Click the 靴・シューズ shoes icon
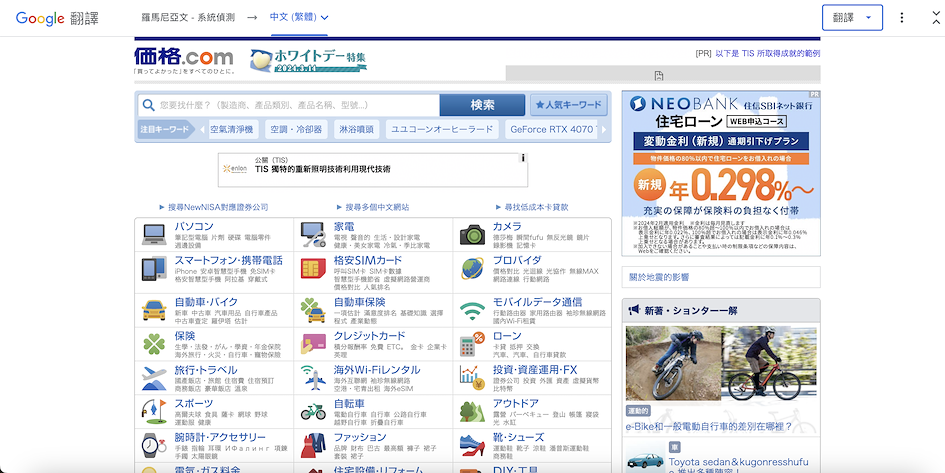The width and height of the screenshot is (945, 473). [x=472, y=445]
